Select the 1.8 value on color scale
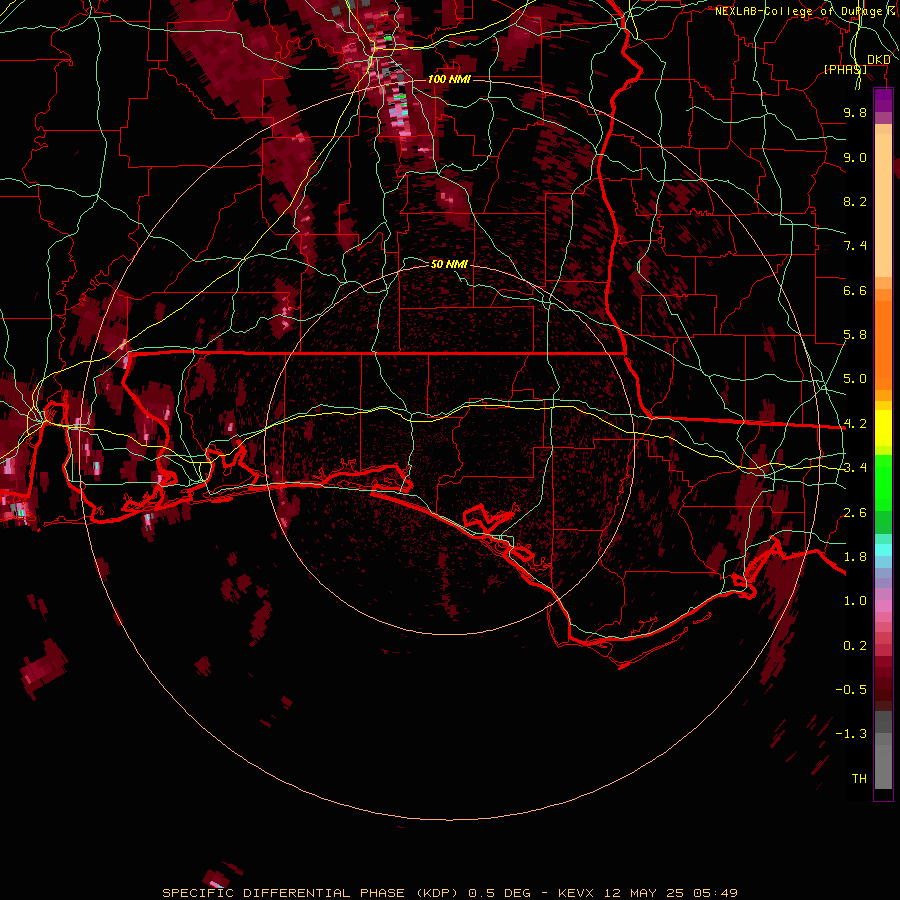Screen dimensions: 900x900 [x=855, y=557]
